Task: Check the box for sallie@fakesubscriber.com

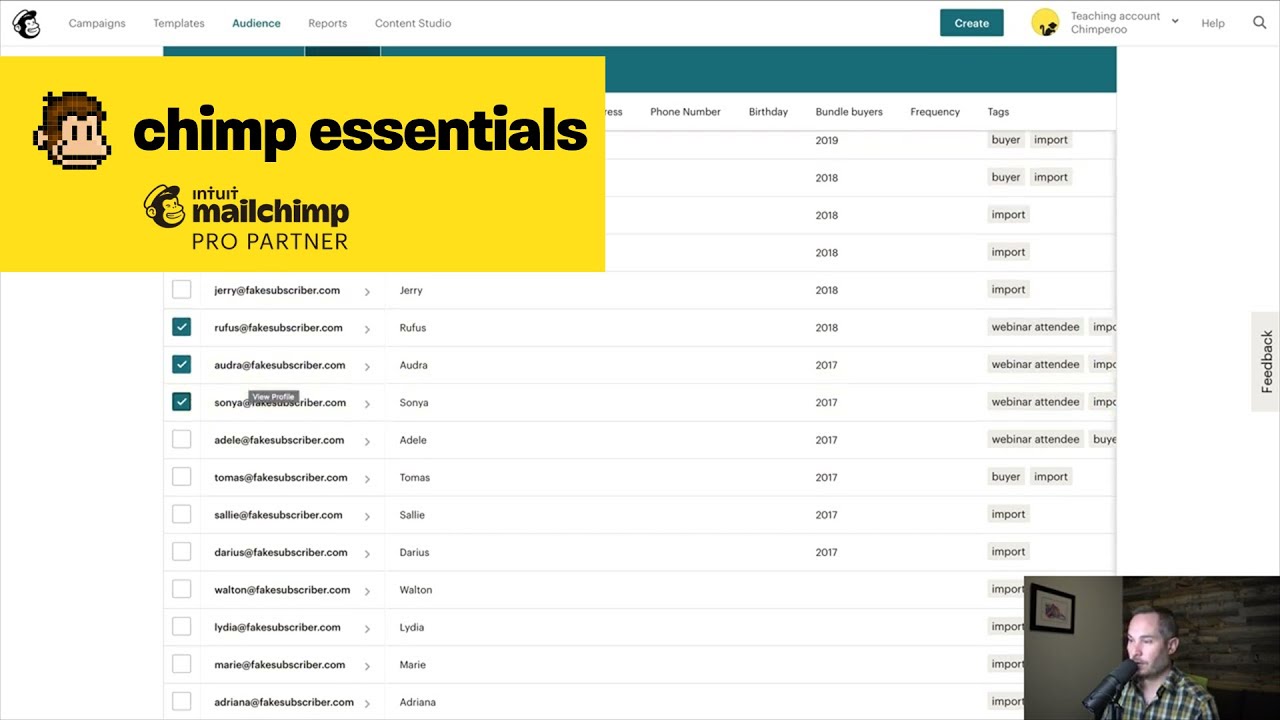Action: (x=181, y=515)
